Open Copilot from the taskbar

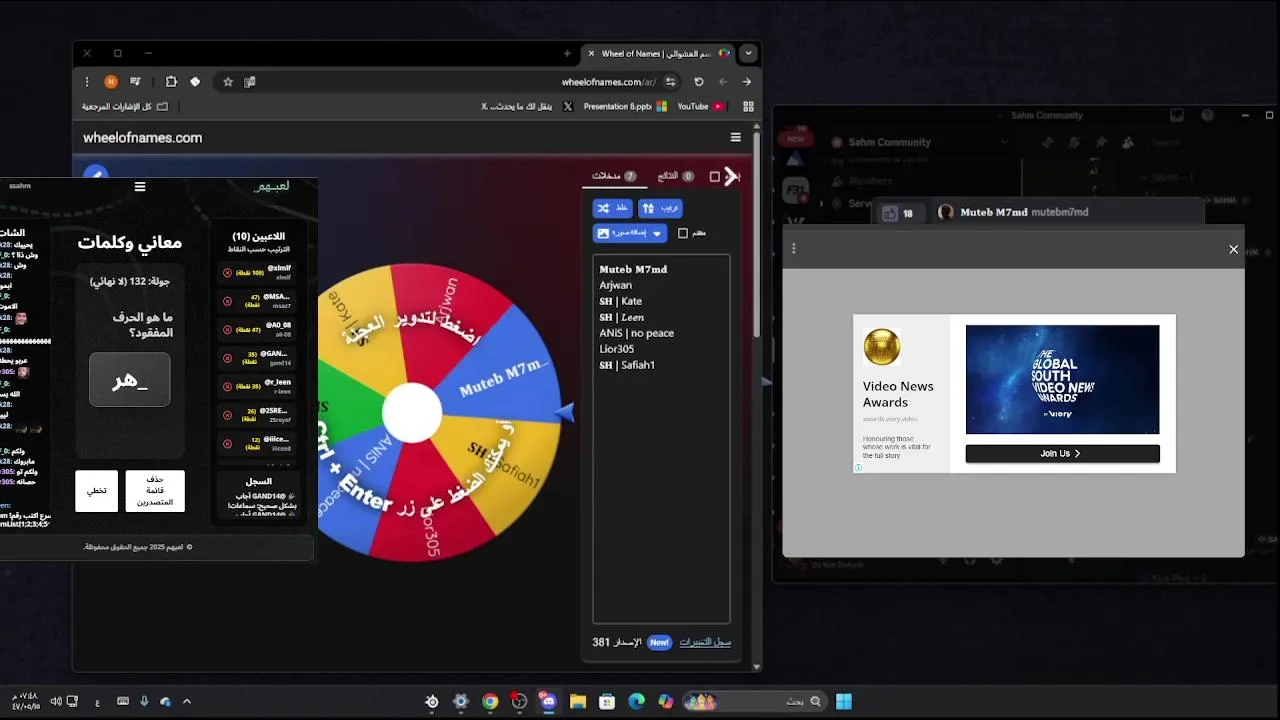[665, 702]
